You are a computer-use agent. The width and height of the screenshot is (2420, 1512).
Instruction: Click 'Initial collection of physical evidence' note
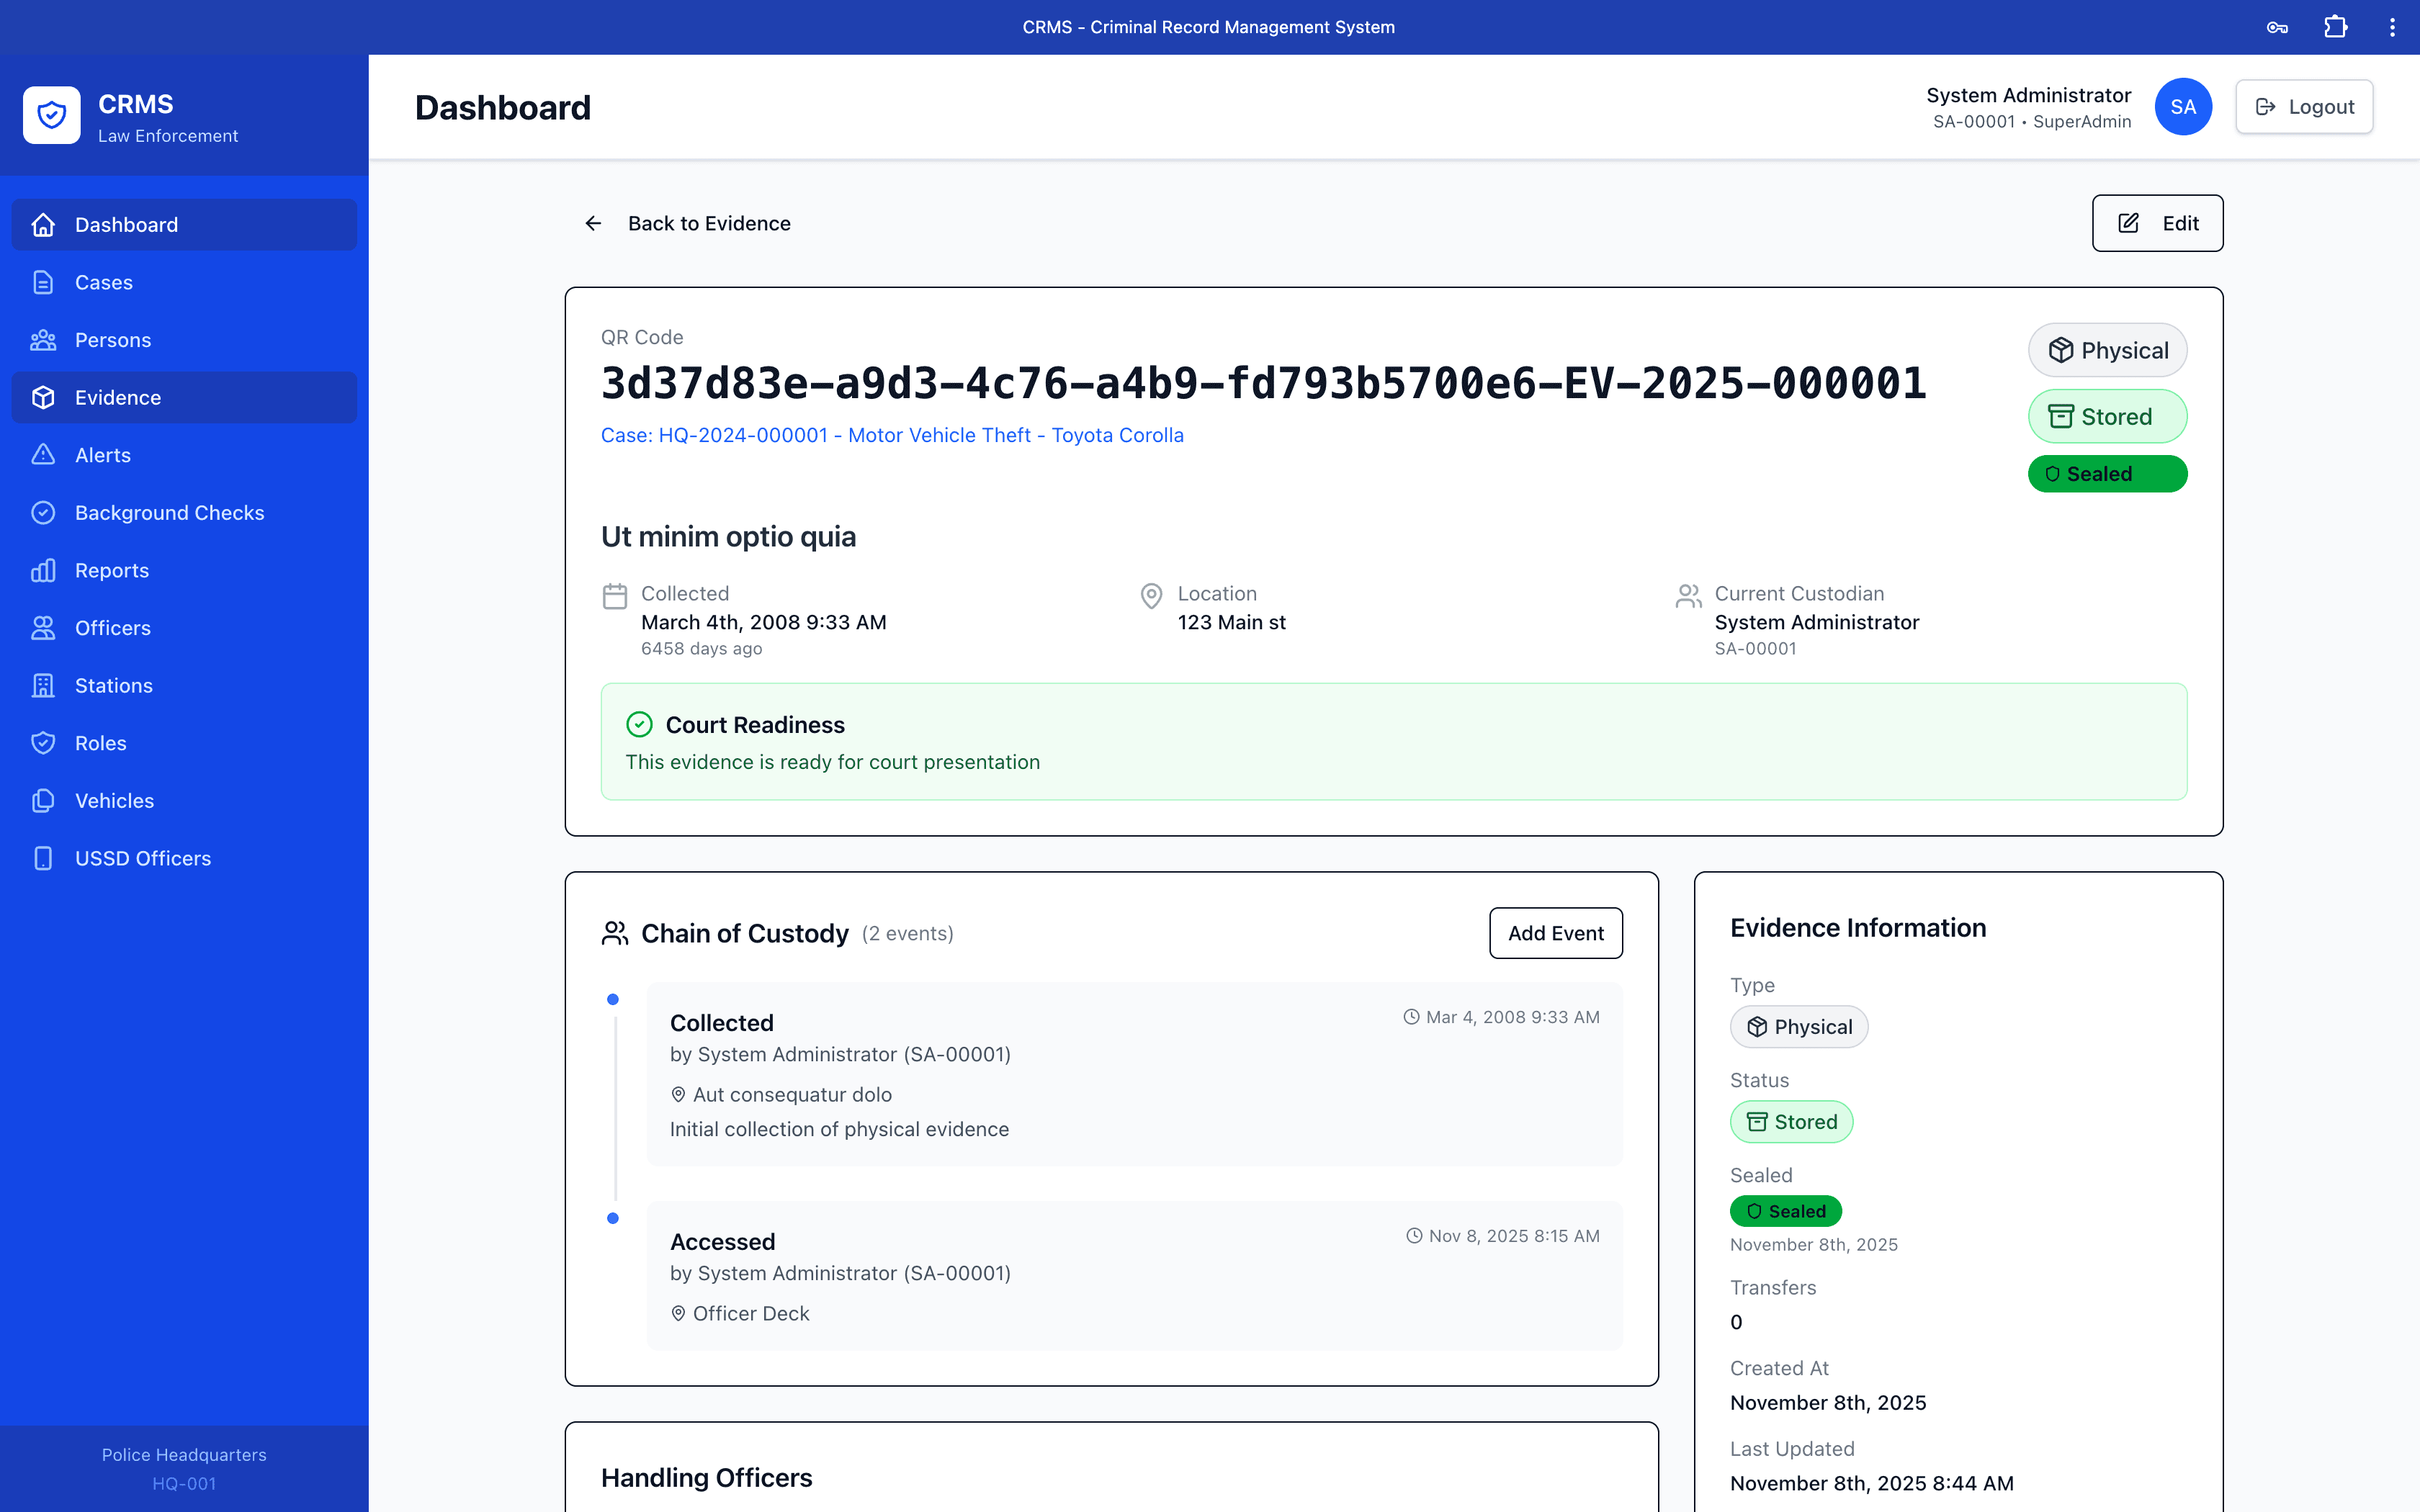pos(839,1129)
